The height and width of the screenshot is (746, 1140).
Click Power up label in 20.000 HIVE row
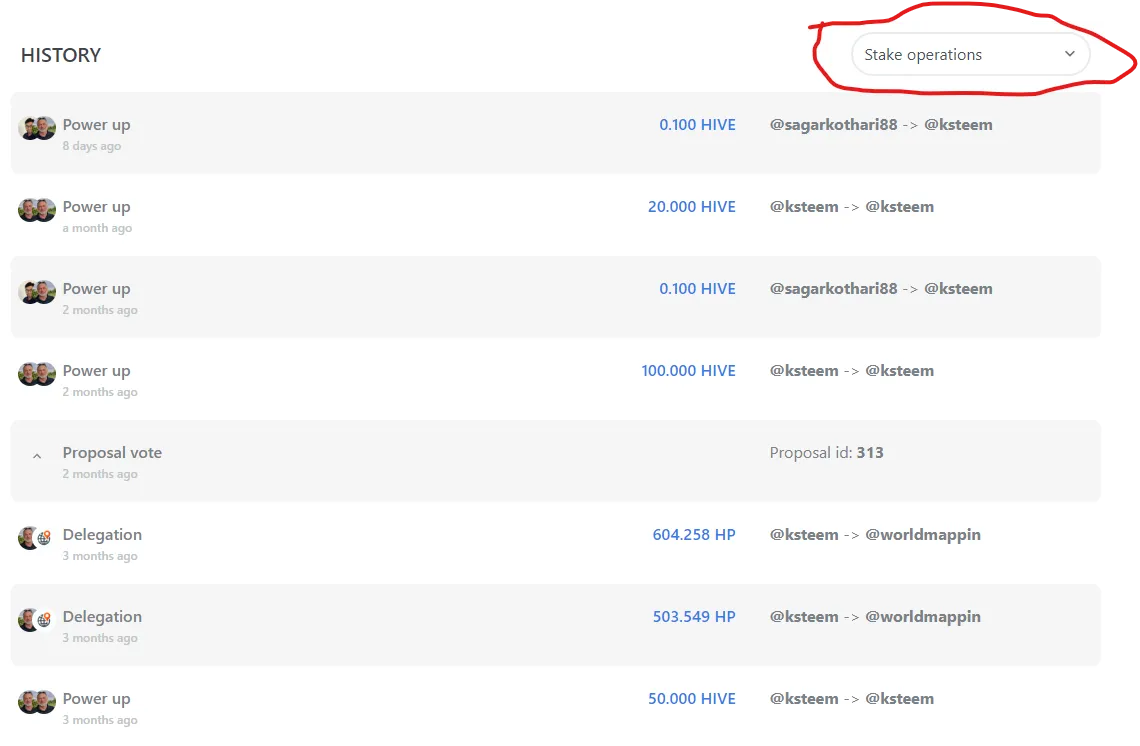97,207
